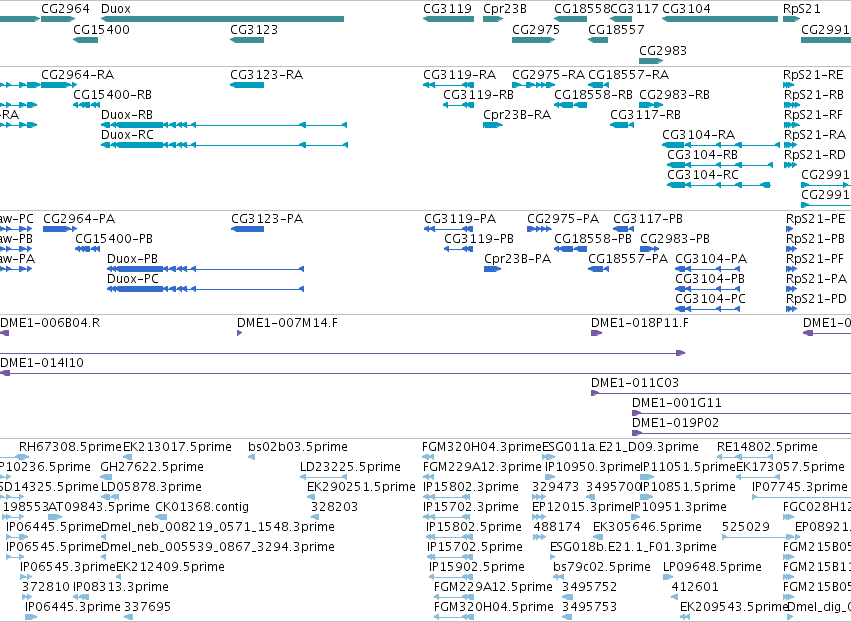Click the DME1-011C03 BAC clone
The image size is (851, 622).
click(721, 393)
